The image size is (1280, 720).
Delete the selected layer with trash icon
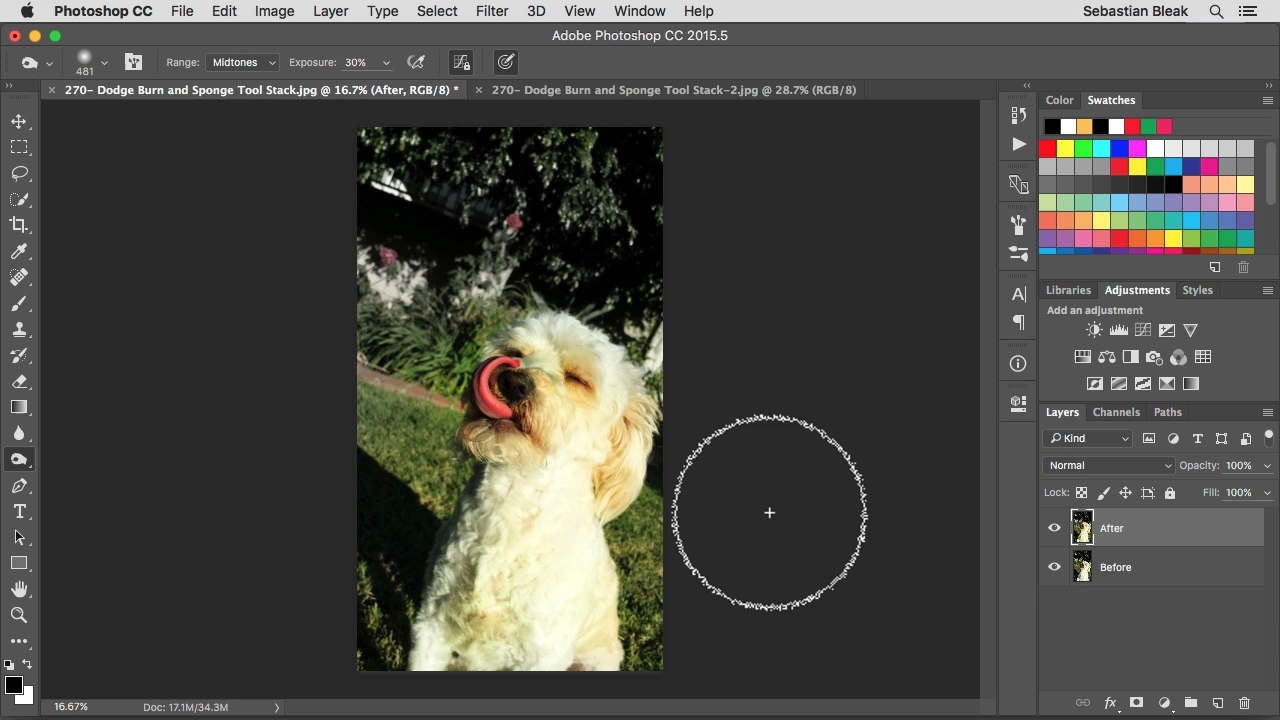click(1244, 703)
